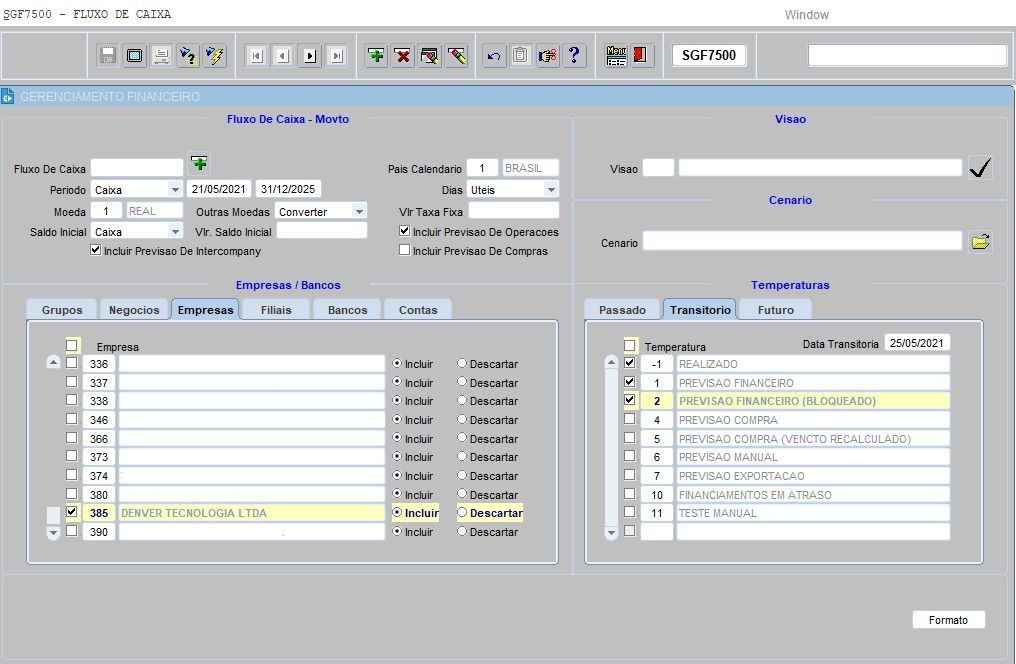Click the Gerenciamento Financeiro panel icon

tap(8, 97)
